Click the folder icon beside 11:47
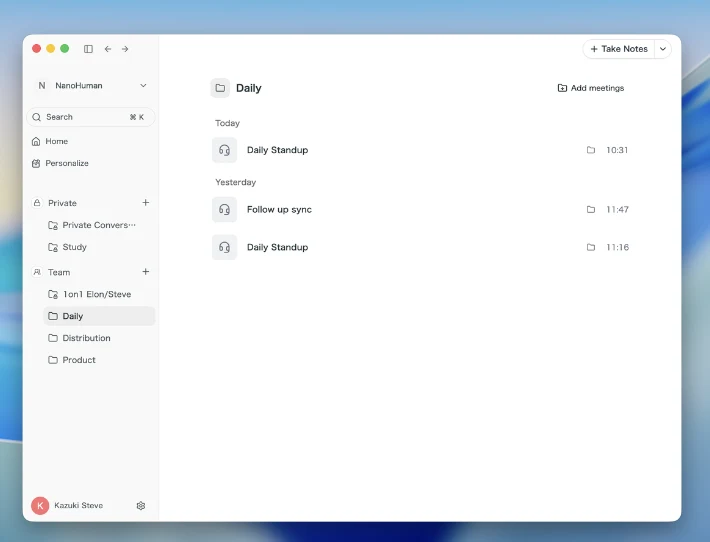The height and width of the screenshot is (542, 710). (x=591, y=209)
